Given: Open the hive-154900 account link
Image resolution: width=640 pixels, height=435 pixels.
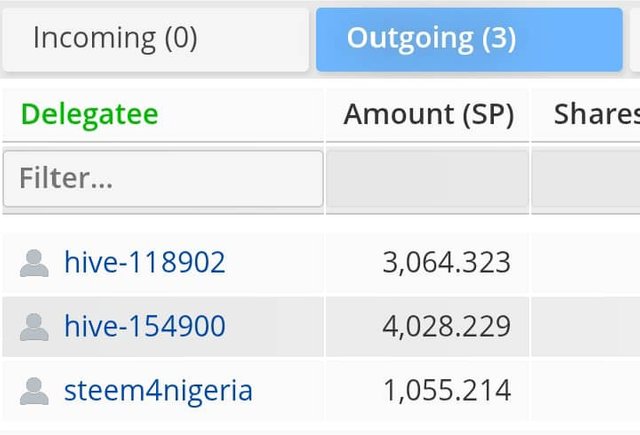Looking at the screenshot, I should (x=144, y=326).
